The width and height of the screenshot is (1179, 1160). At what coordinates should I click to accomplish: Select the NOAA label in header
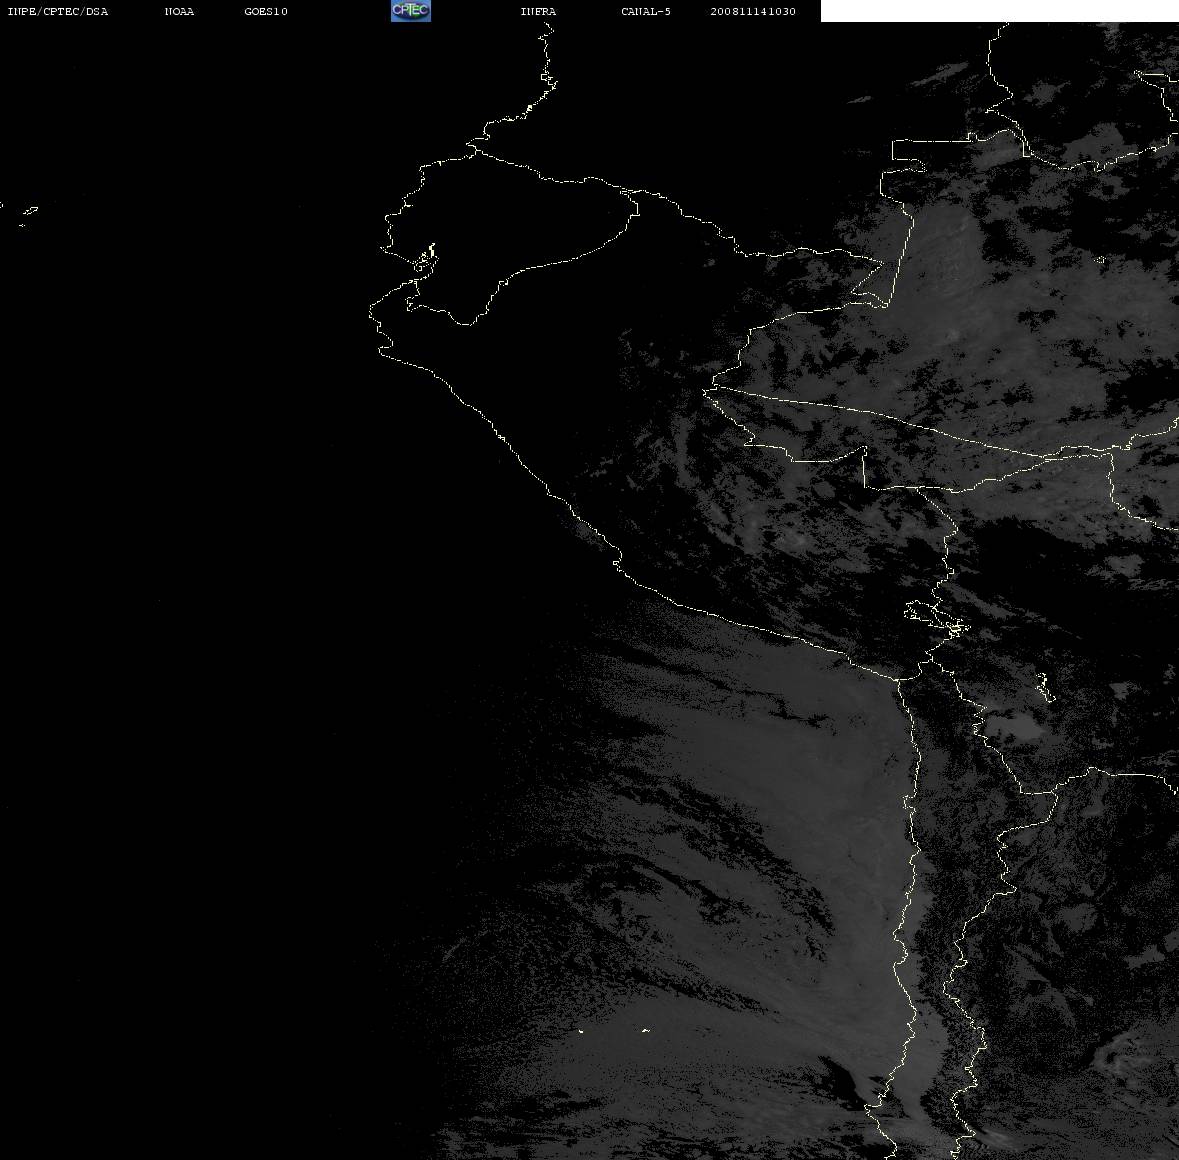click(x=179, y=11)
